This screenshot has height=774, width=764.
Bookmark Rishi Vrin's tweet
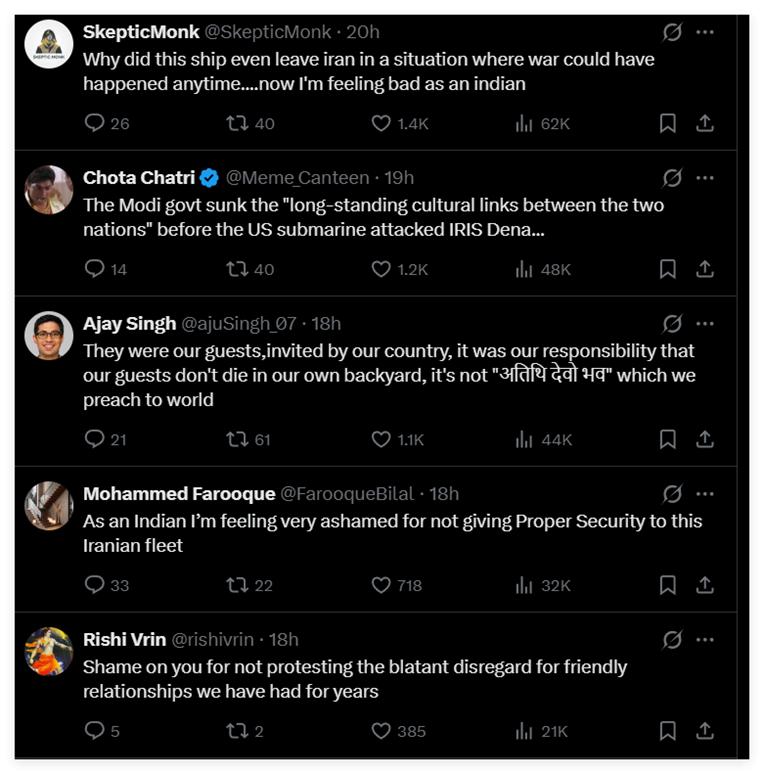point(668,731)
